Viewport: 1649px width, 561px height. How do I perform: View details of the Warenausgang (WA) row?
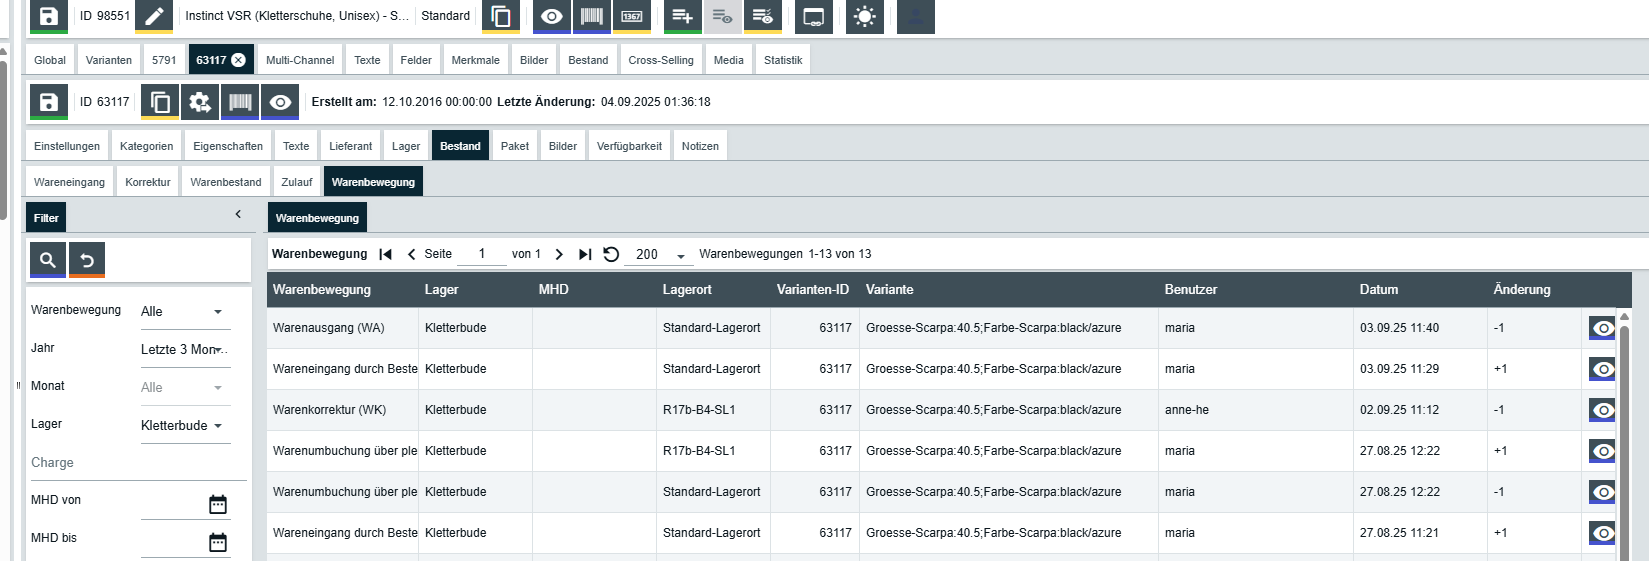coord(1602,328)
